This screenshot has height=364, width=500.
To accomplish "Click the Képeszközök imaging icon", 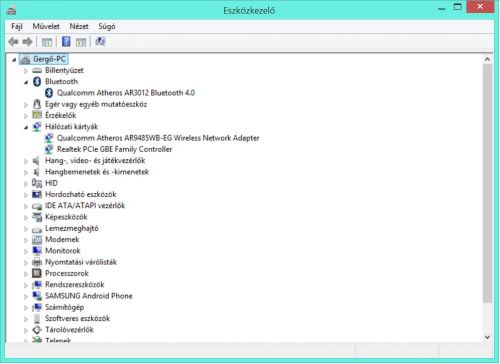I will pyautogui.click(x=37, y=217).
